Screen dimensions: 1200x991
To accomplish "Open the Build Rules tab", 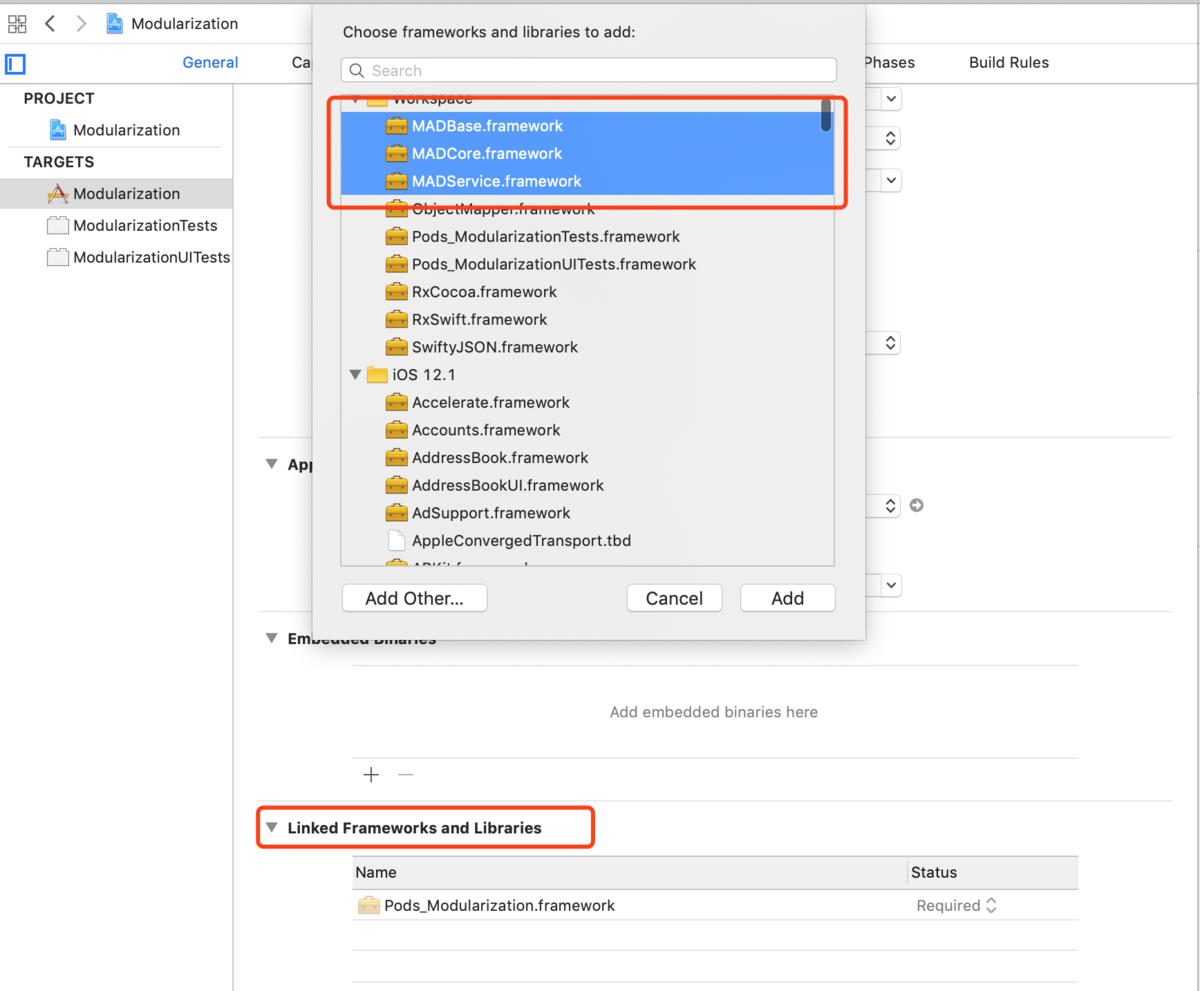I will [1008, 62].
